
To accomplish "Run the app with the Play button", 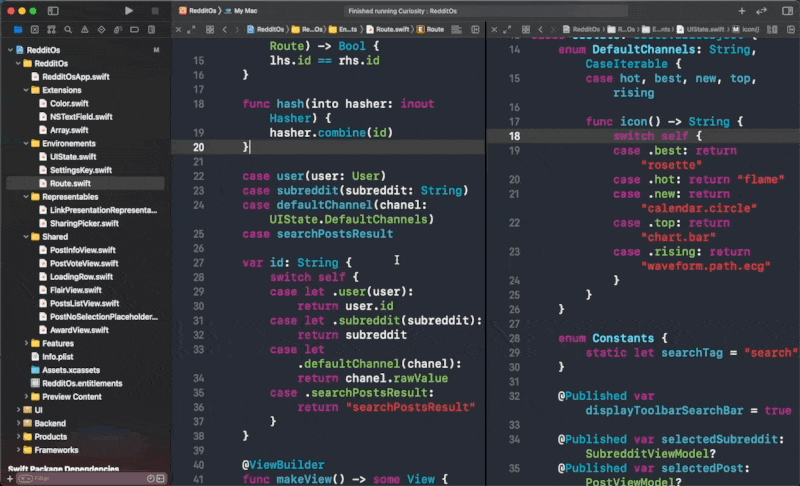I will point(129,10).
